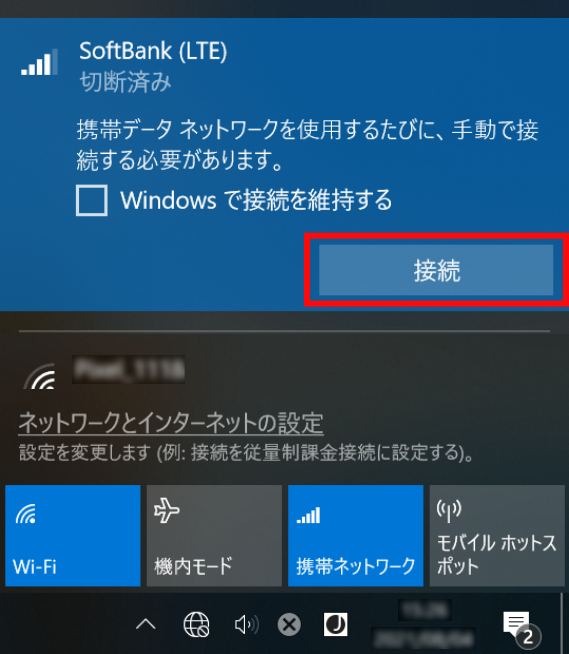This screenshot has width=569, height=654.
Task: Click the 接続 button to connect
Action: coord(436,270)
